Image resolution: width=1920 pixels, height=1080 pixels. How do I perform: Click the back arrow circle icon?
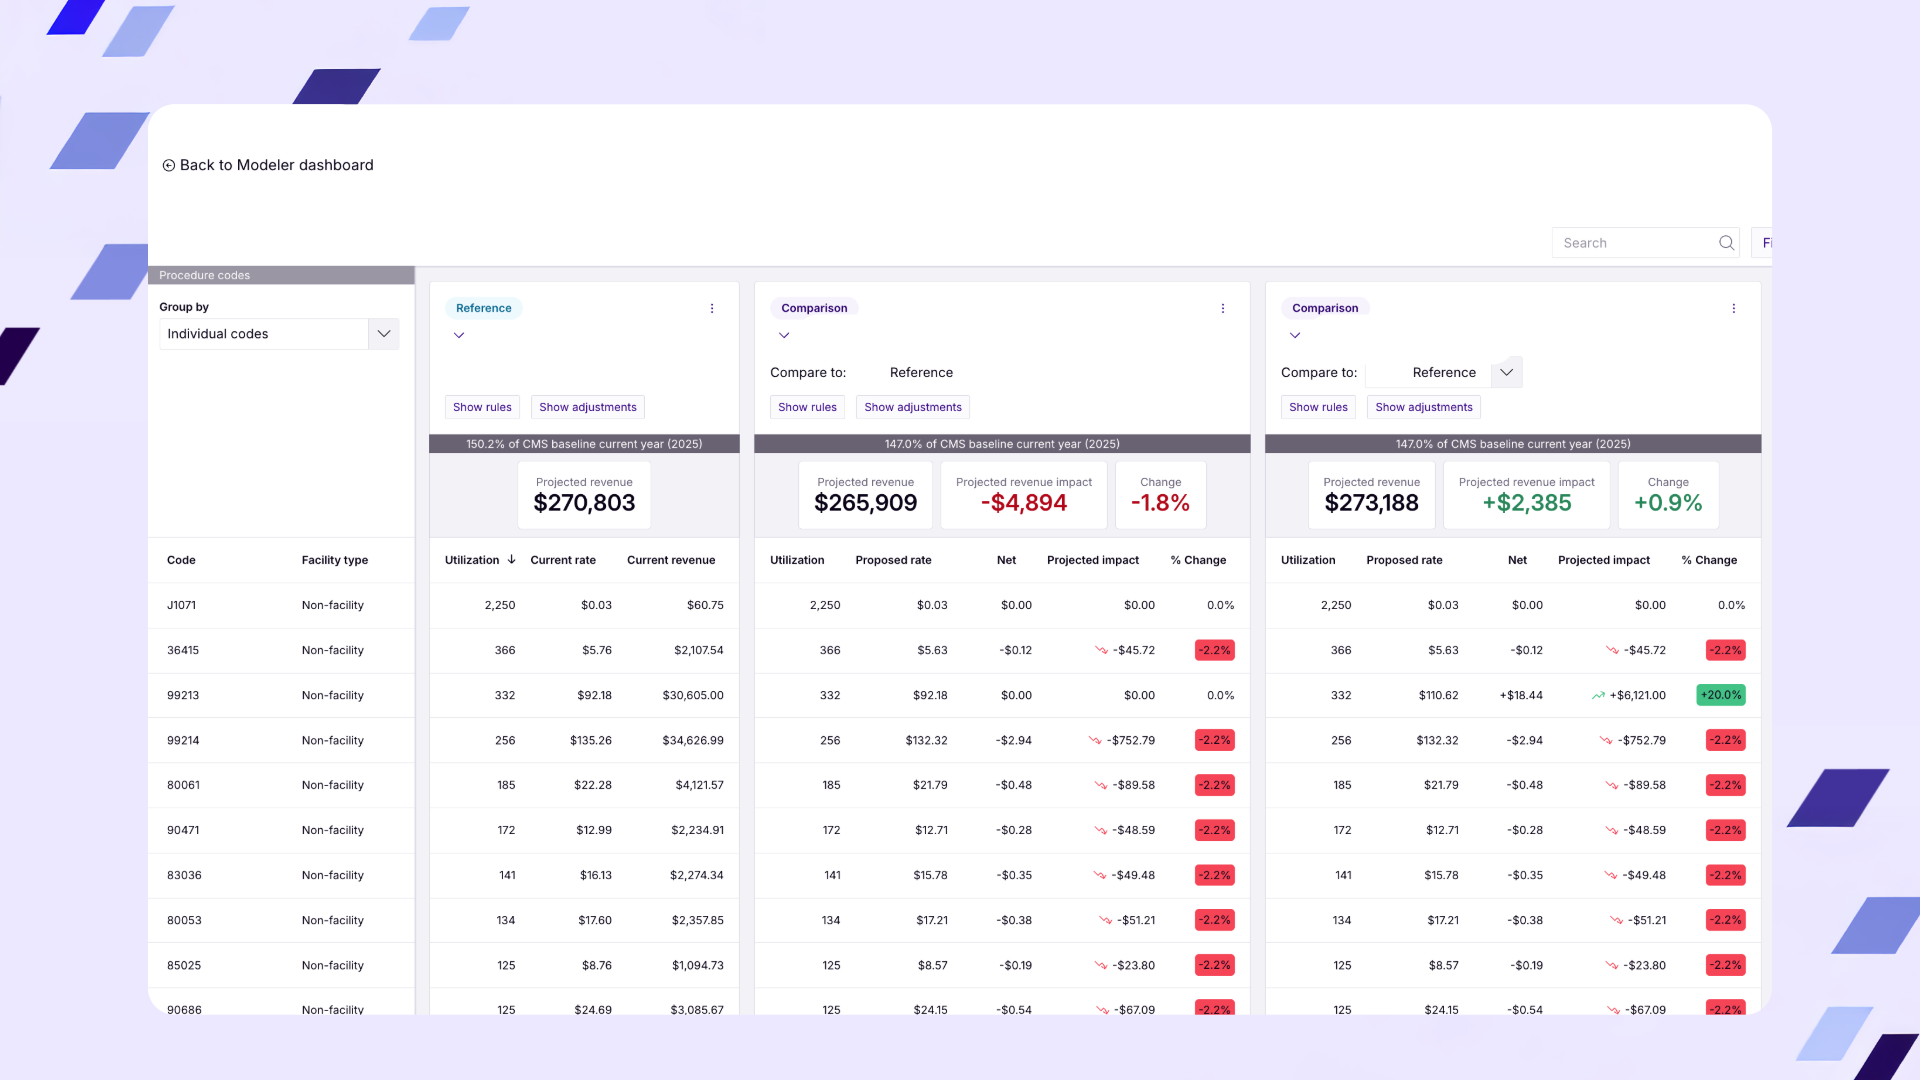[168, 166]
